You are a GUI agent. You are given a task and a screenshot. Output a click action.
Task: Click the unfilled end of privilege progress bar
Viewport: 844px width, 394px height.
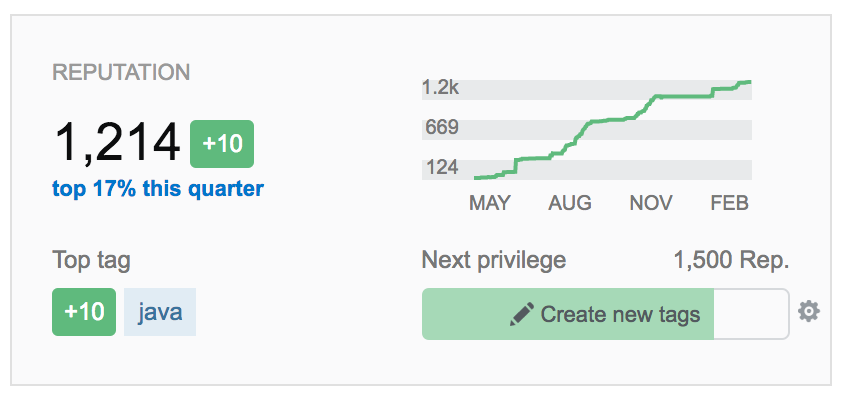pyautogui.click(x=751, y=314)
